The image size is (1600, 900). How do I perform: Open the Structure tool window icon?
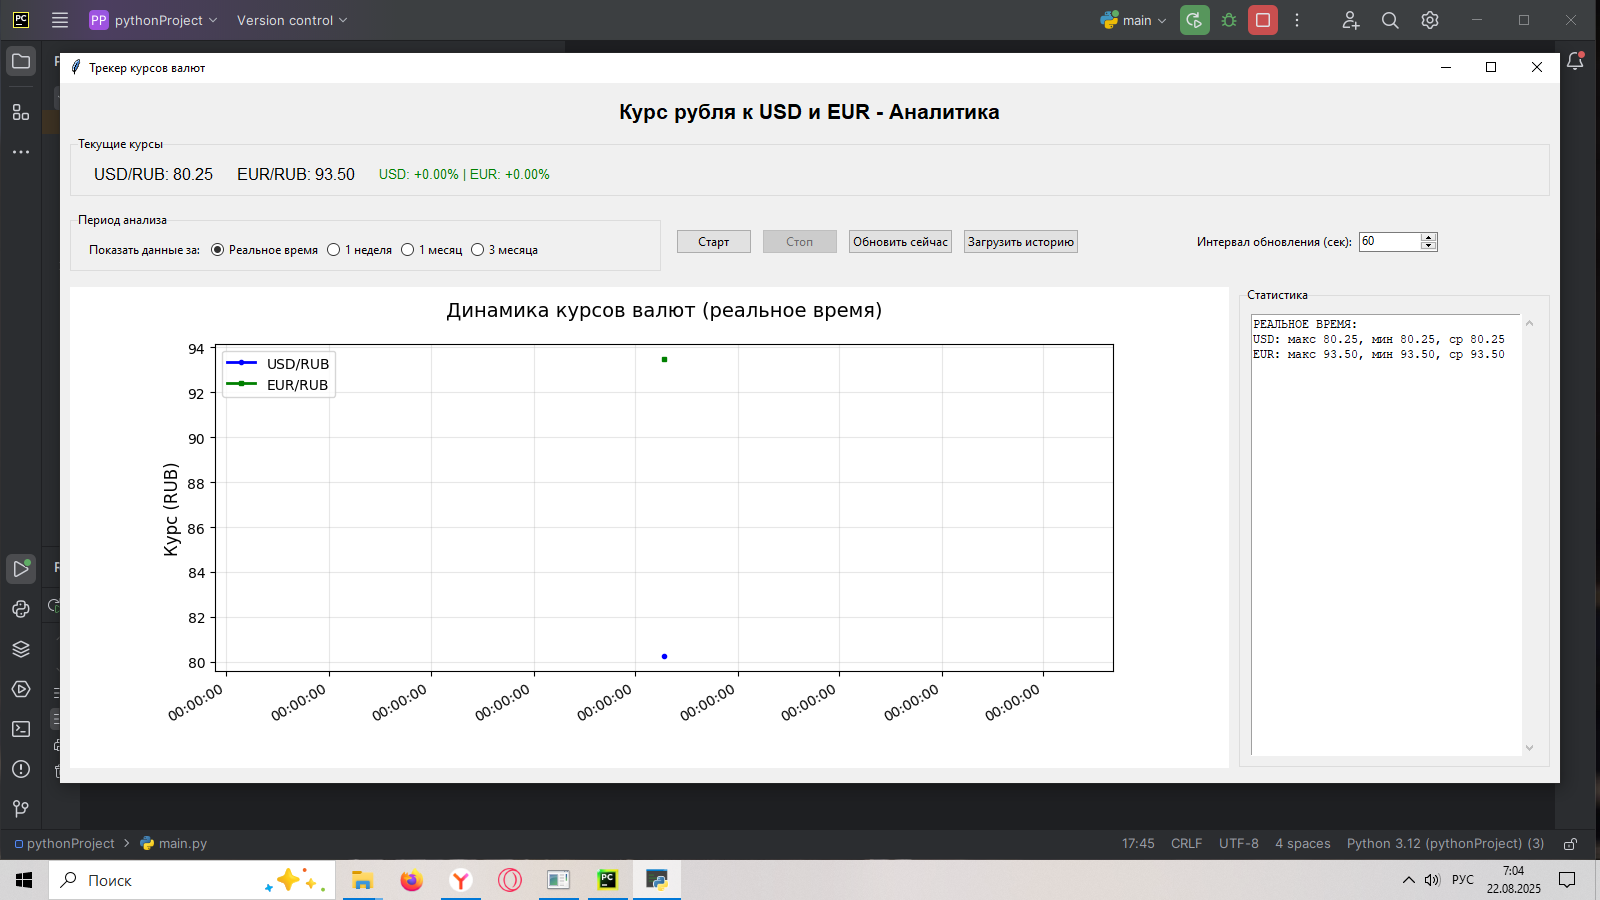[x=21, y=112]
